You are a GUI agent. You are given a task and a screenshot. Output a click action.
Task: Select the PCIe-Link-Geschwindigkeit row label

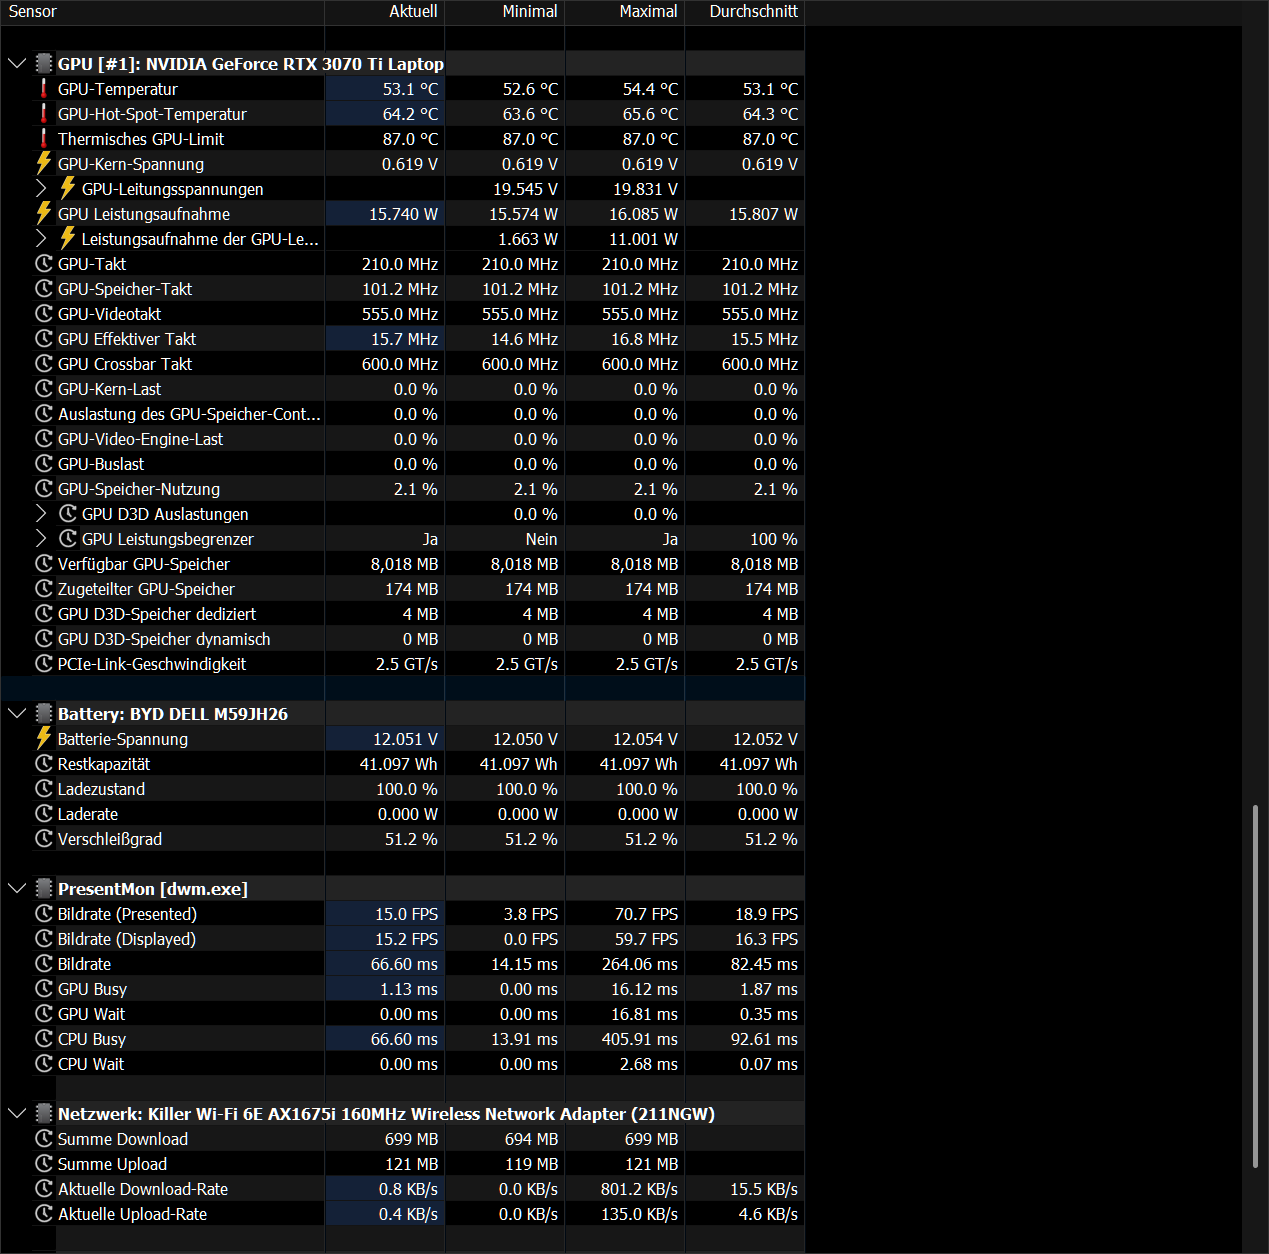click(x=152, y=664)
